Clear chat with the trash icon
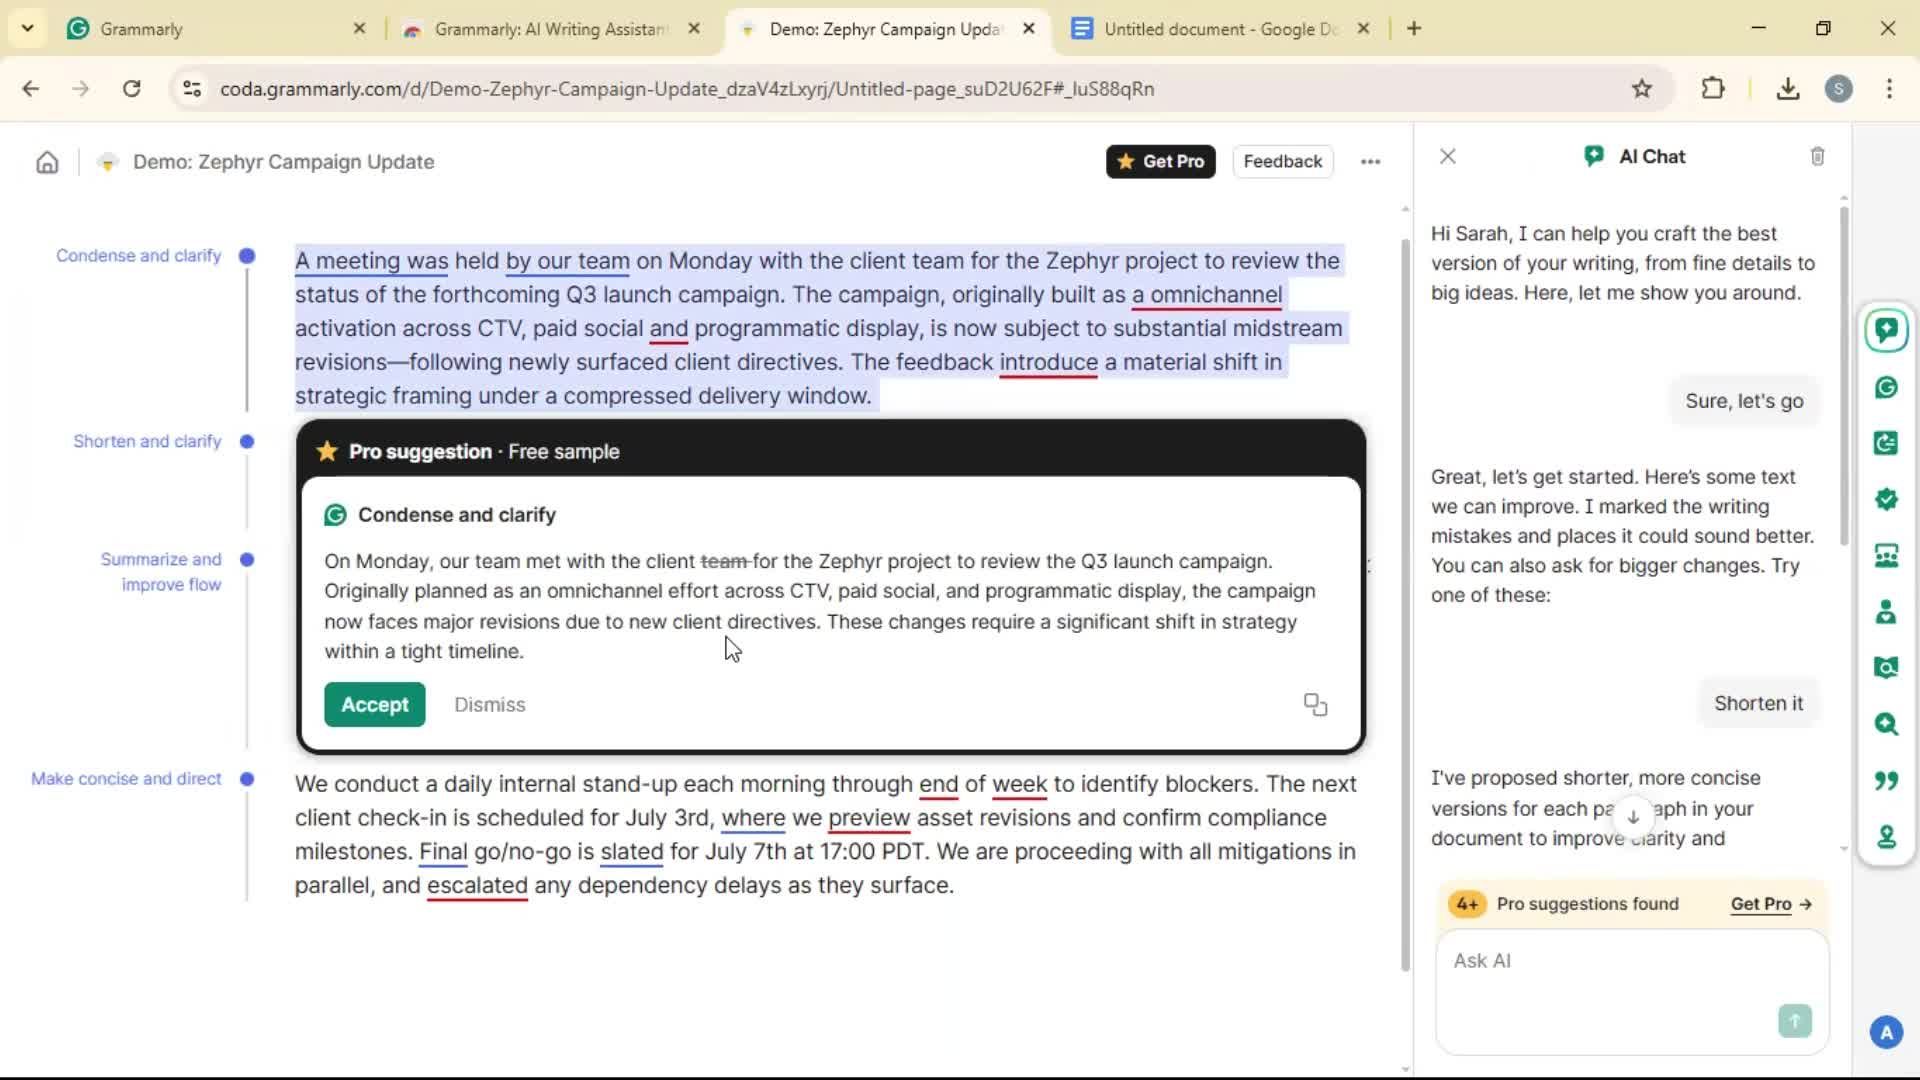This screenshot has height=1080, width=1920. 1817,157
